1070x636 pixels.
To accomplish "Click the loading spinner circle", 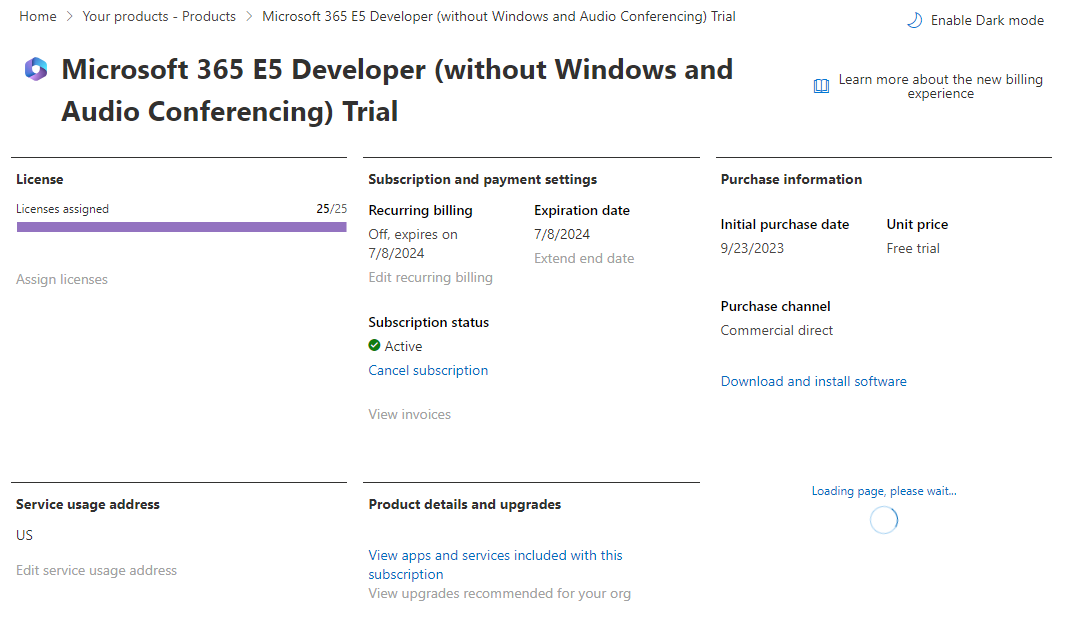I will (x=884, y=520).
